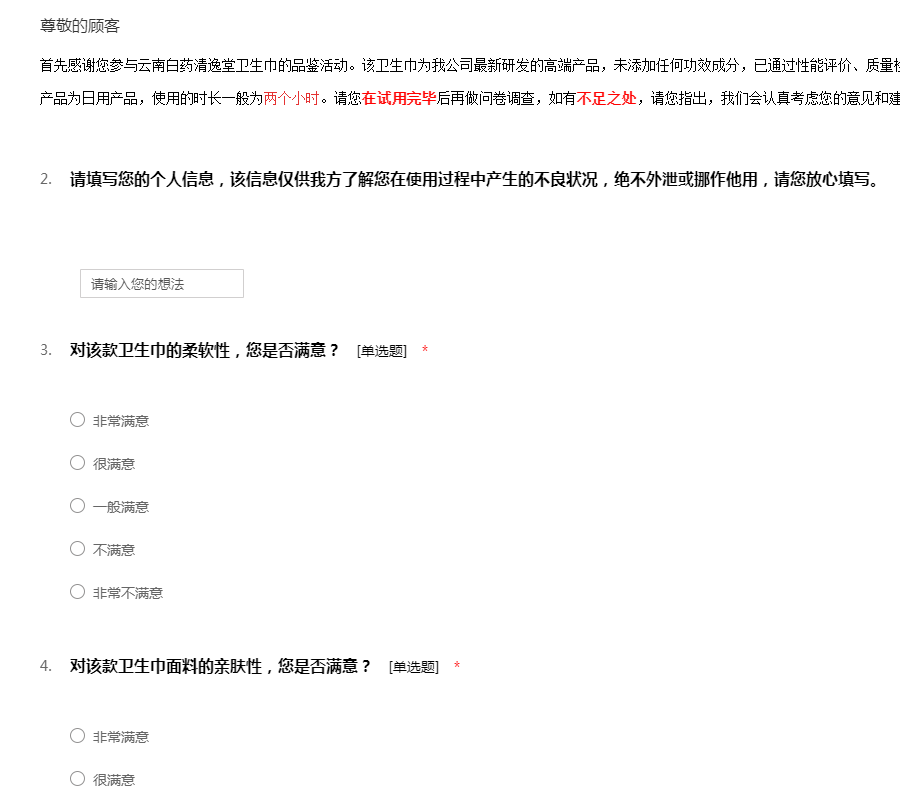Image resolution: width=900 pixels, height=800 pixels.
Task: Click the red required asterisk on question 3
Action: point(425,351)
